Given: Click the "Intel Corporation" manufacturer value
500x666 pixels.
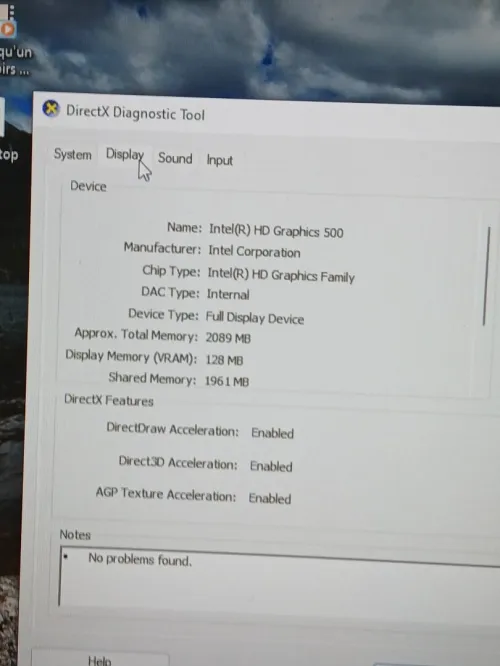Looking at the screenshot, I should tap(254, 251).
